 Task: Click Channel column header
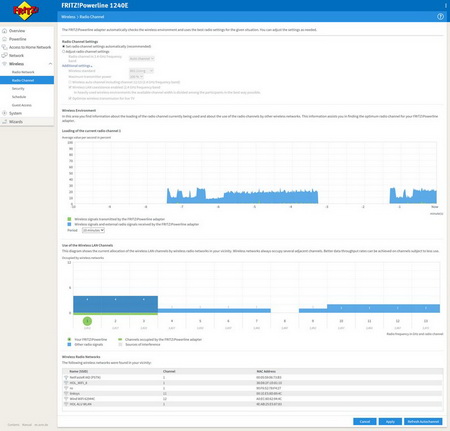(x=169, y=371)
